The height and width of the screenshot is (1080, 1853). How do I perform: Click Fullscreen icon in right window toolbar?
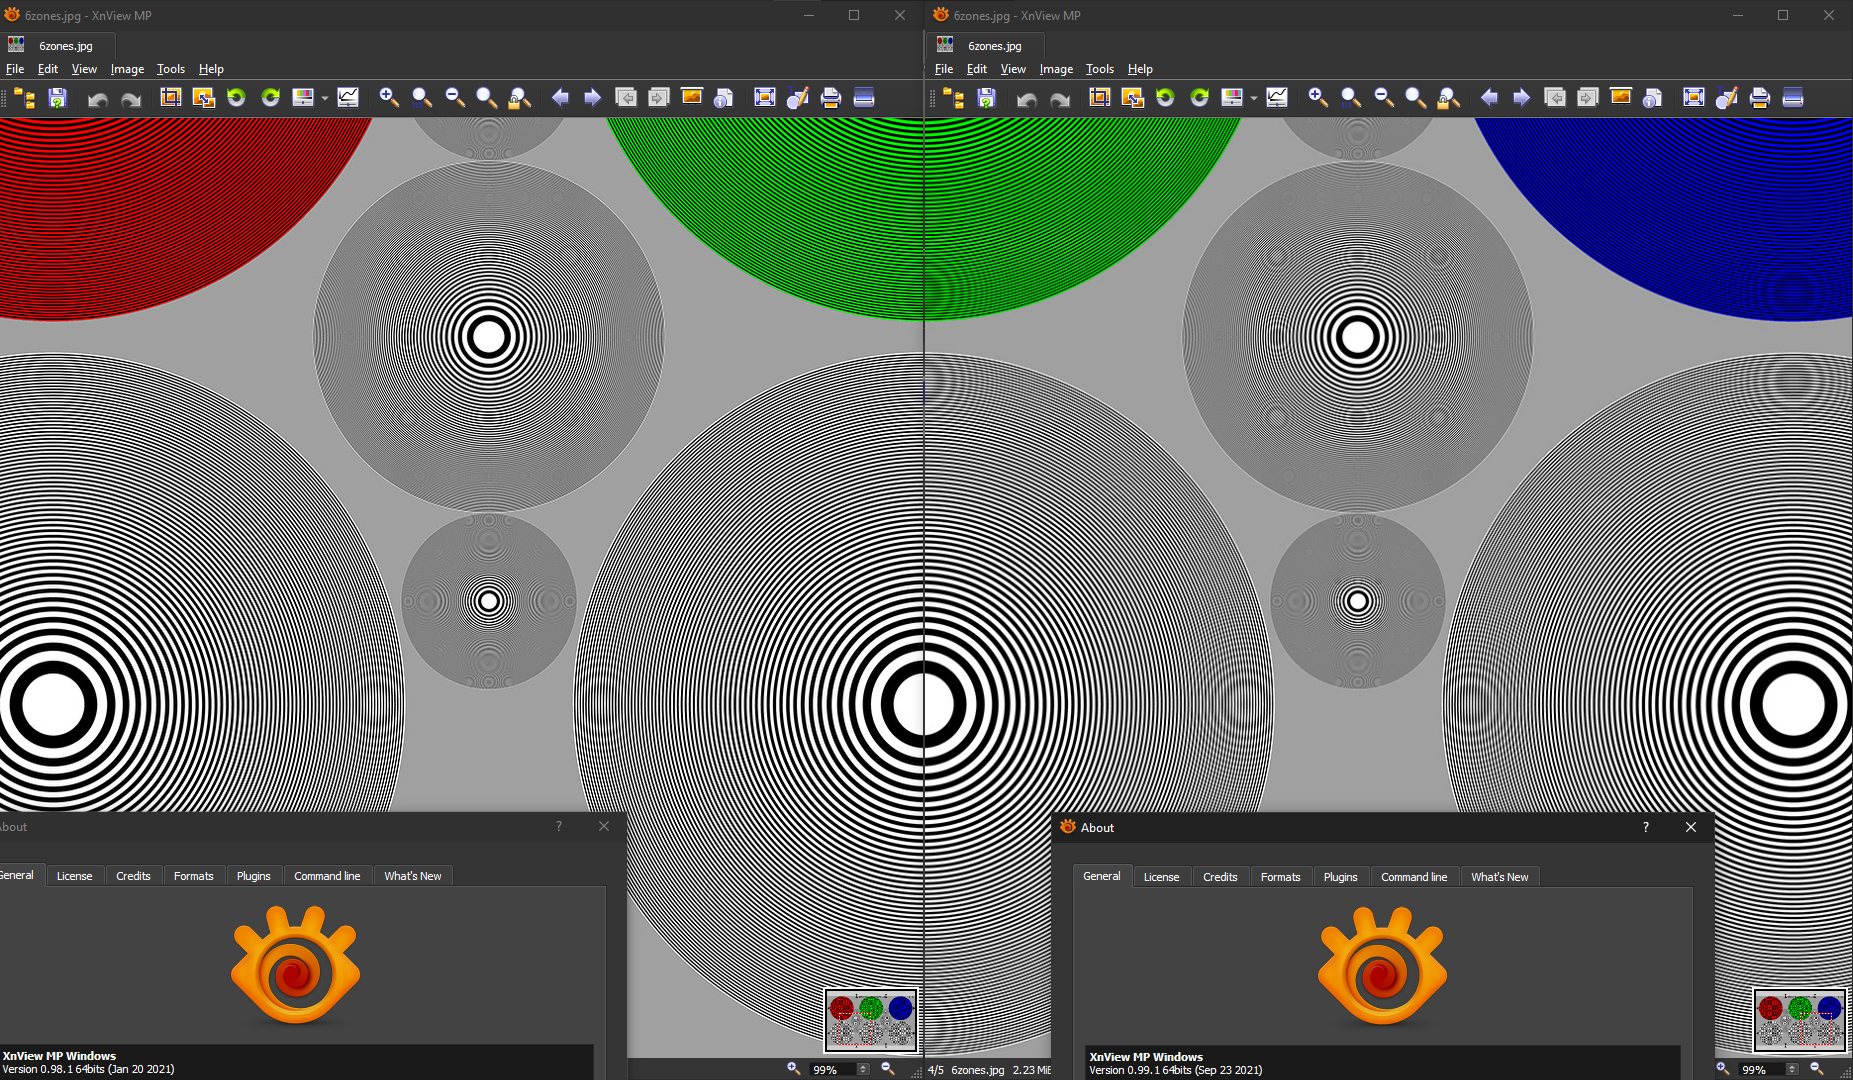coord(1693,97)
